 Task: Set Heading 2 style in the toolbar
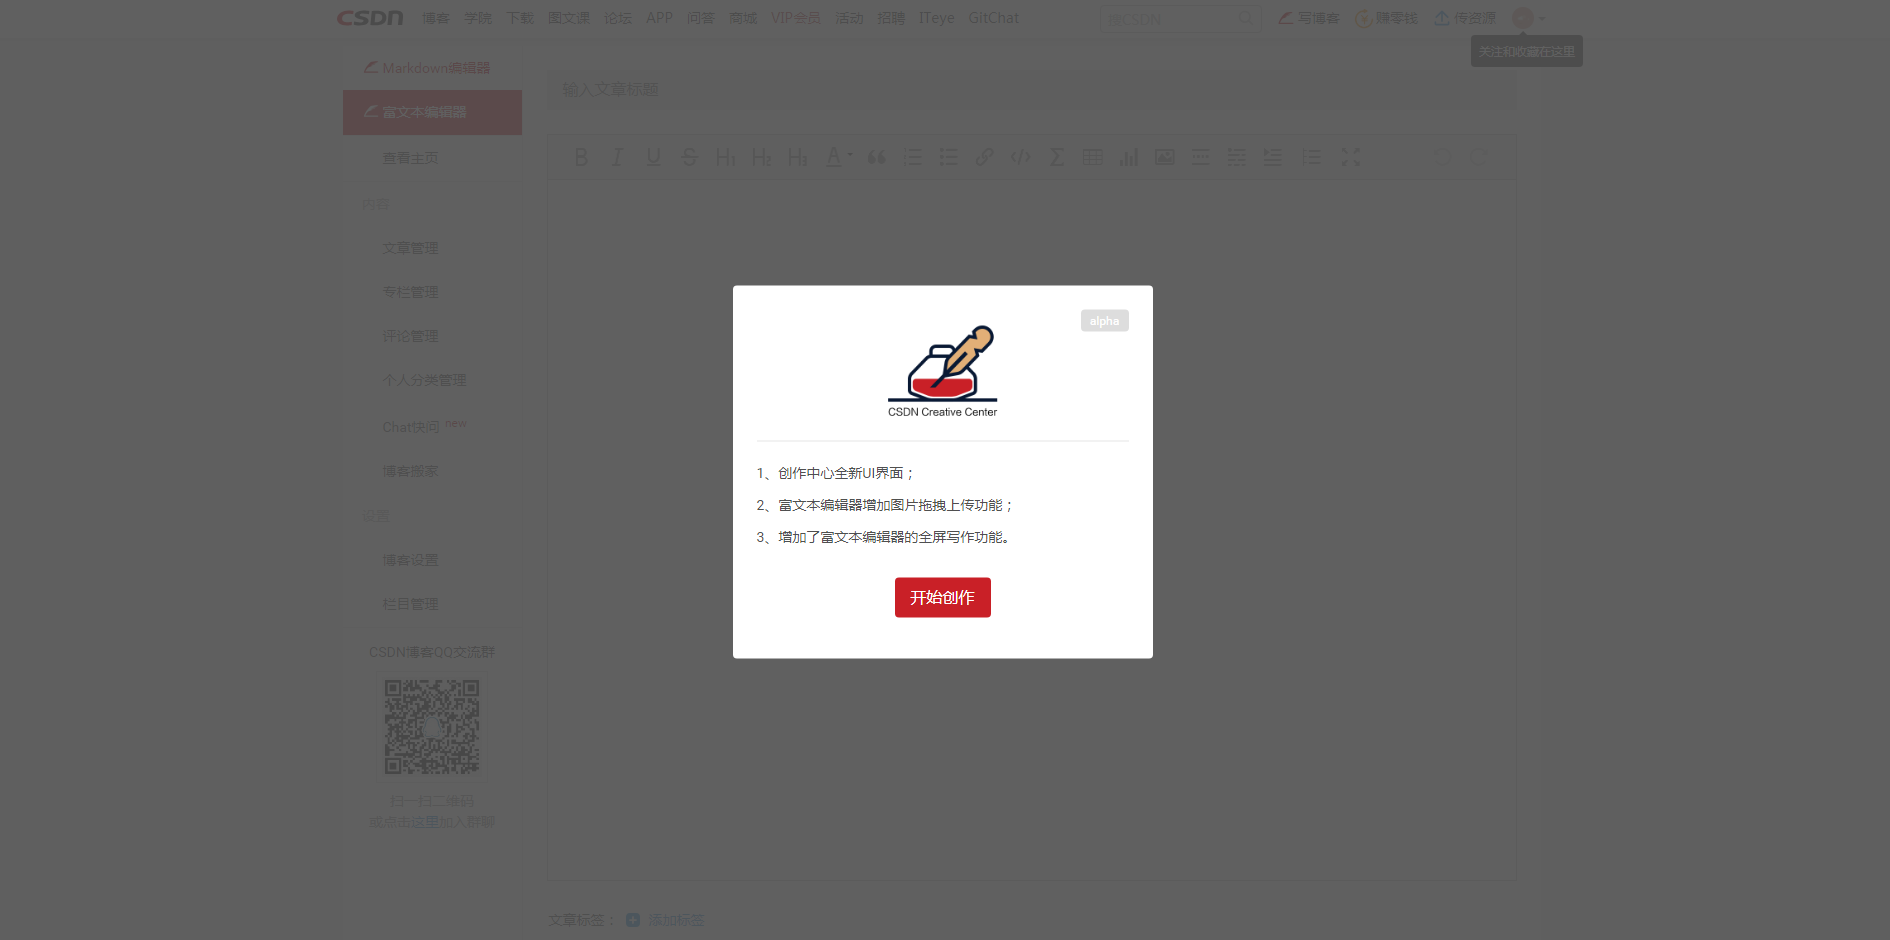click(761, 157)
